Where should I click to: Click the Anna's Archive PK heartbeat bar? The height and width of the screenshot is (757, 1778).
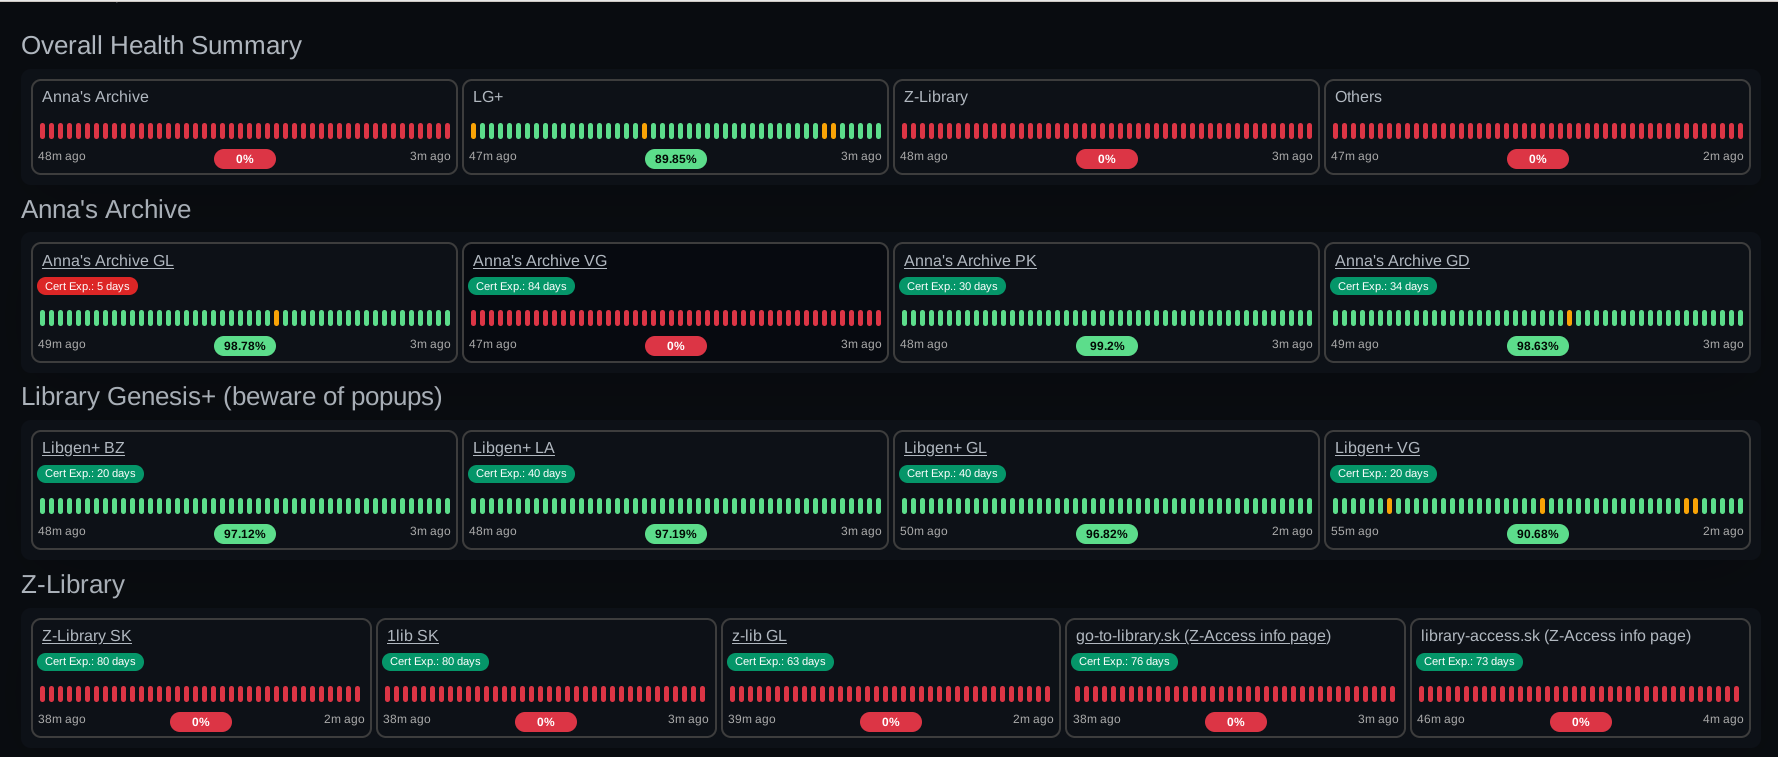pos(1107,318)
